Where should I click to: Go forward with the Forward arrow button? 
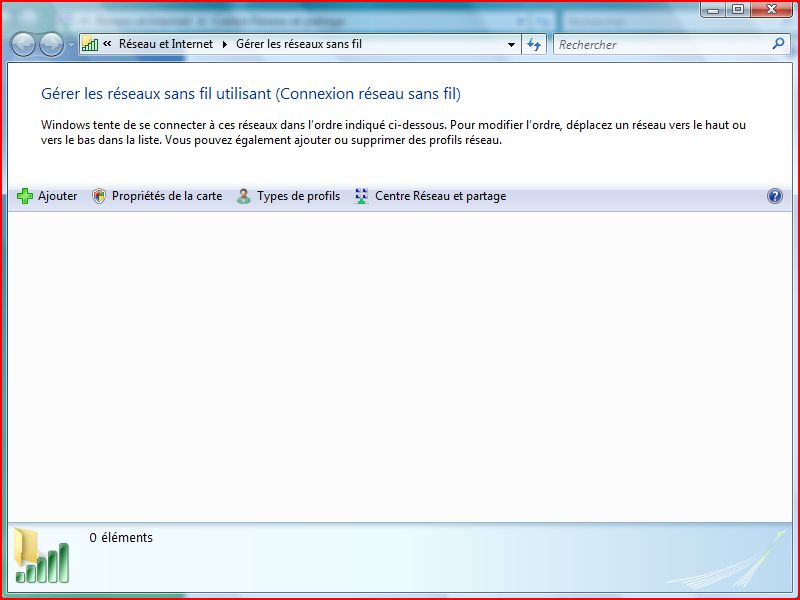tap(50, 44)
